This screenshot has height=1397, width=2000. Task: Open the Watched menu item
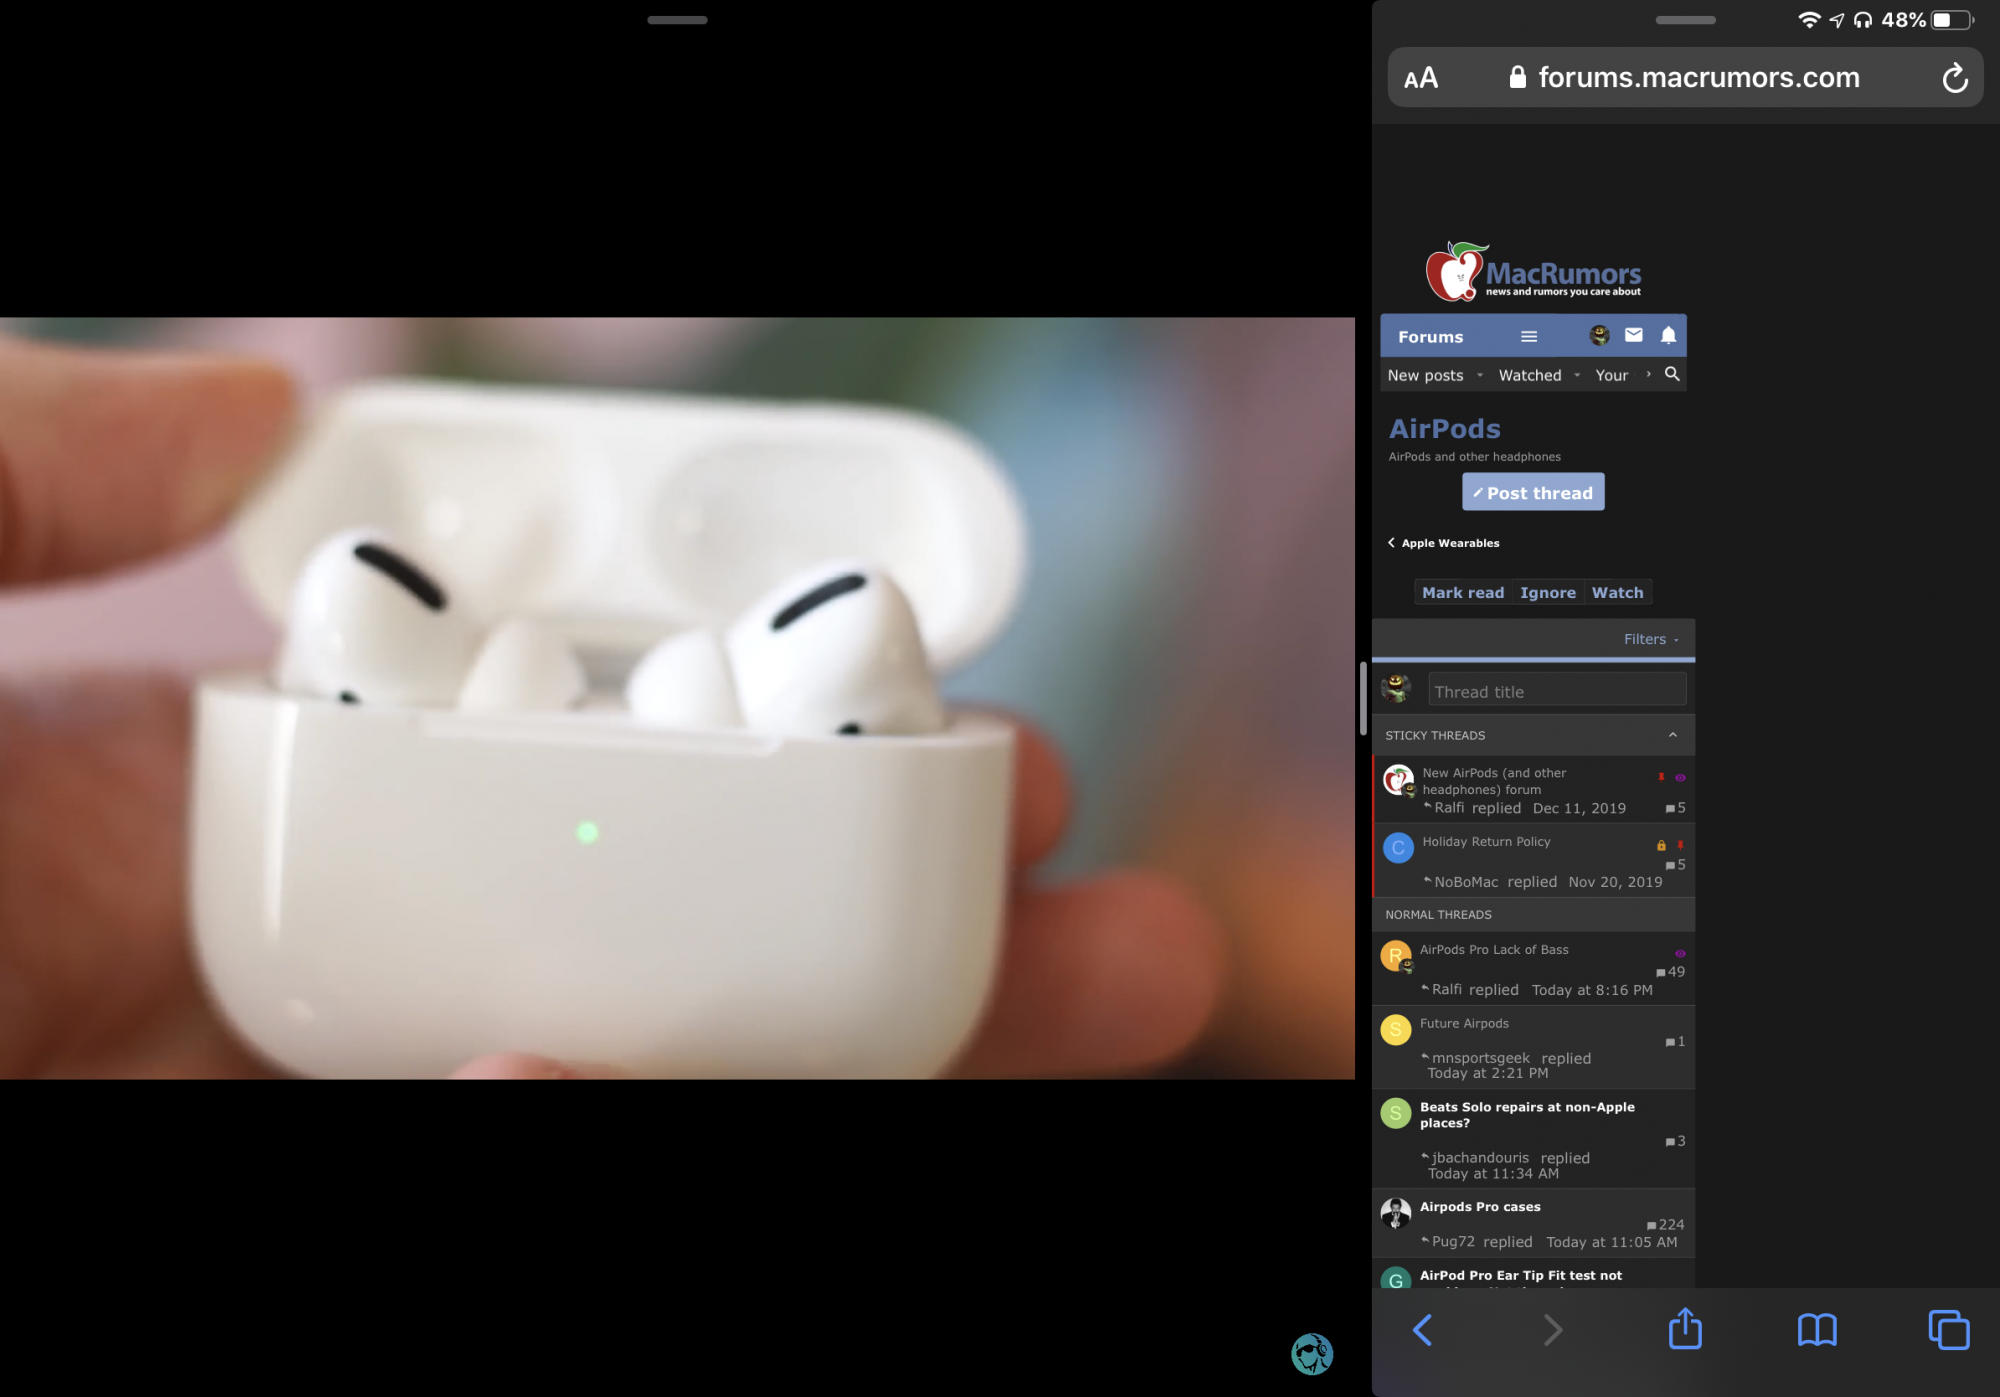[x=1529, y=375]
